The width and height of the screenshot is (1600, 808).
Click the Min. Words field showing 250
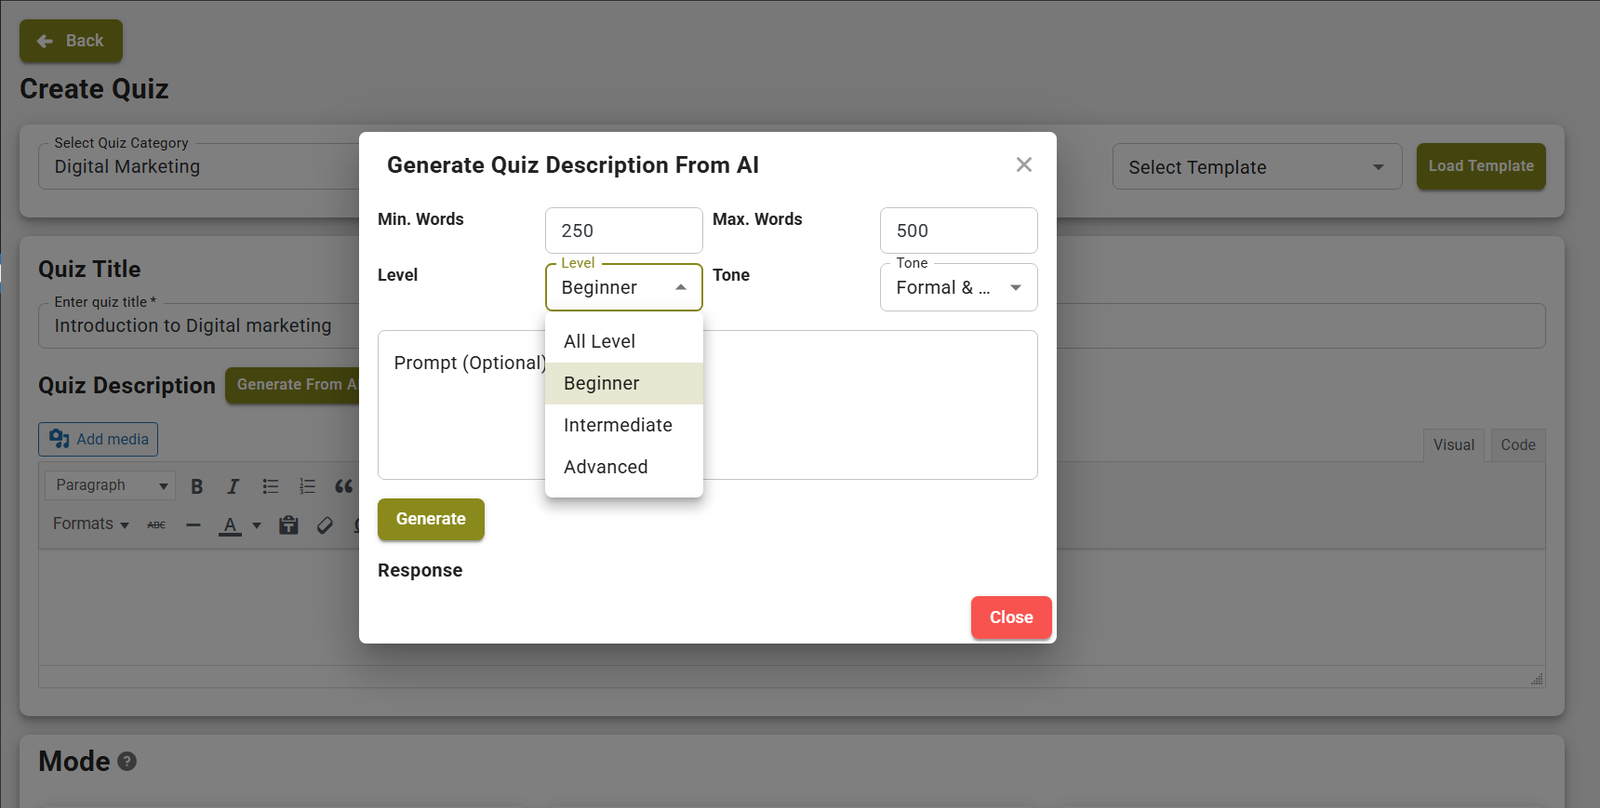point(623,231)
